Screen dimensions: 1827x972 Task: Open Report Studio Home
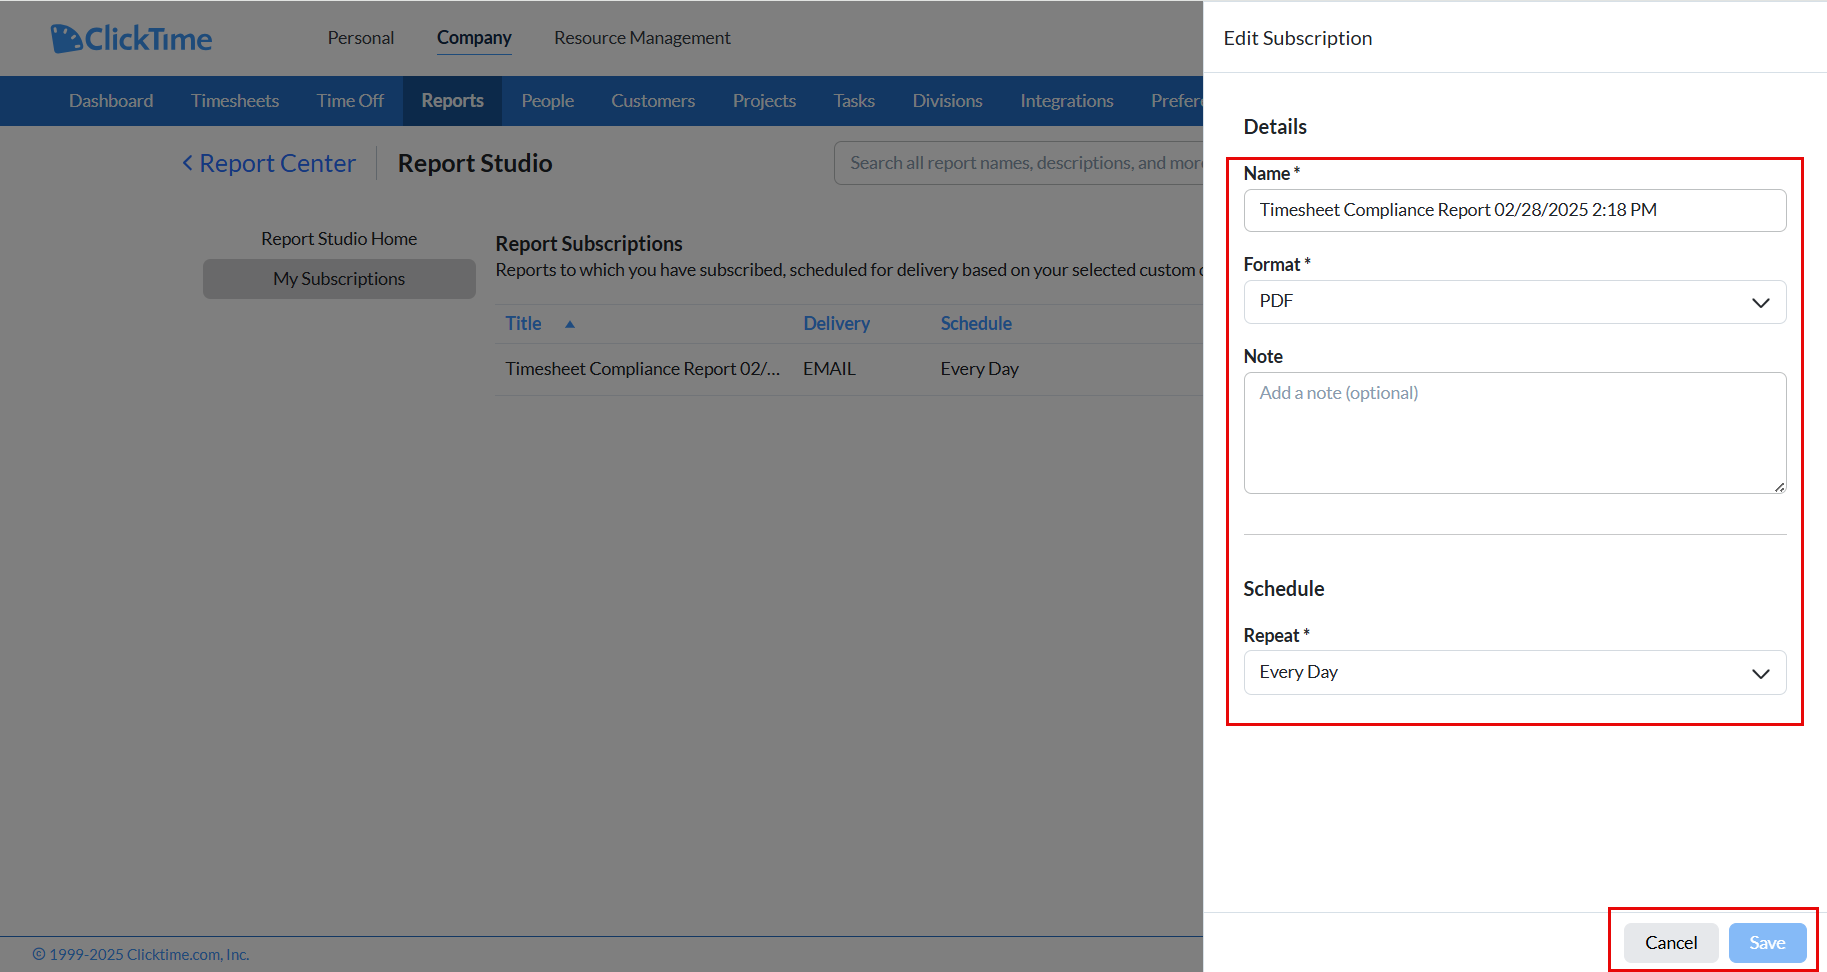pyautogui.click(x=339, y=239)
